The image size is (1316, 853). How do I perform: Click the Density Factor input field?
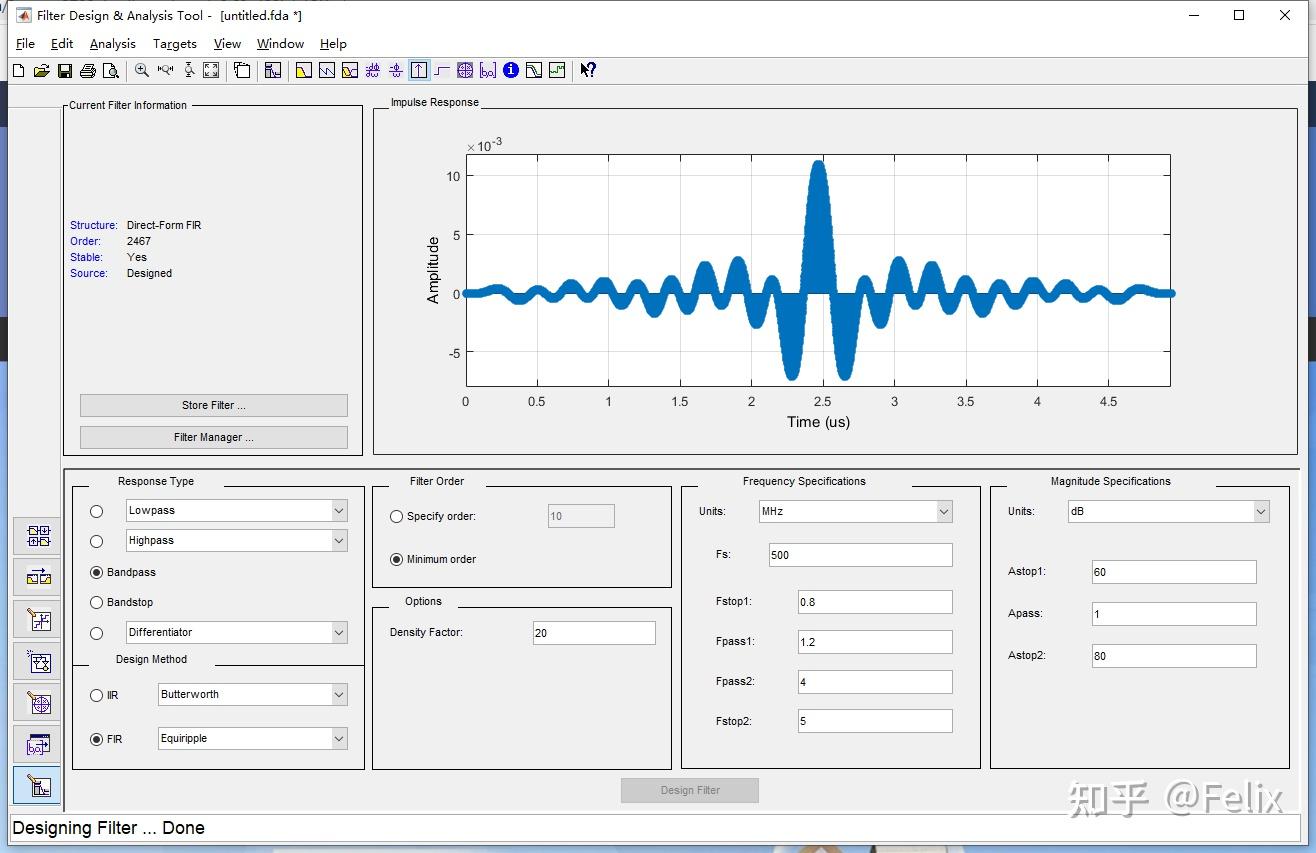[594, 633]
